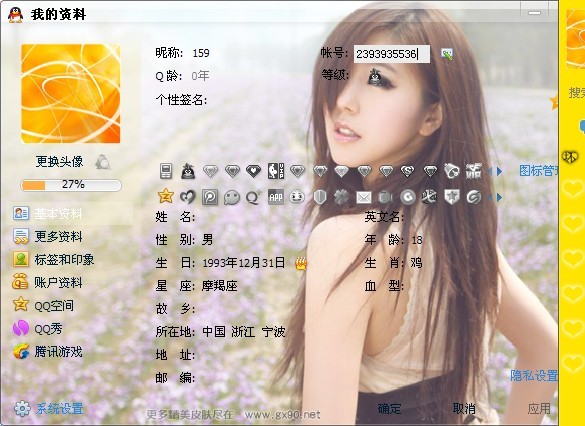Click the gender value 男
Viewport: 585px width, 426px height.
tap(207, 240)
